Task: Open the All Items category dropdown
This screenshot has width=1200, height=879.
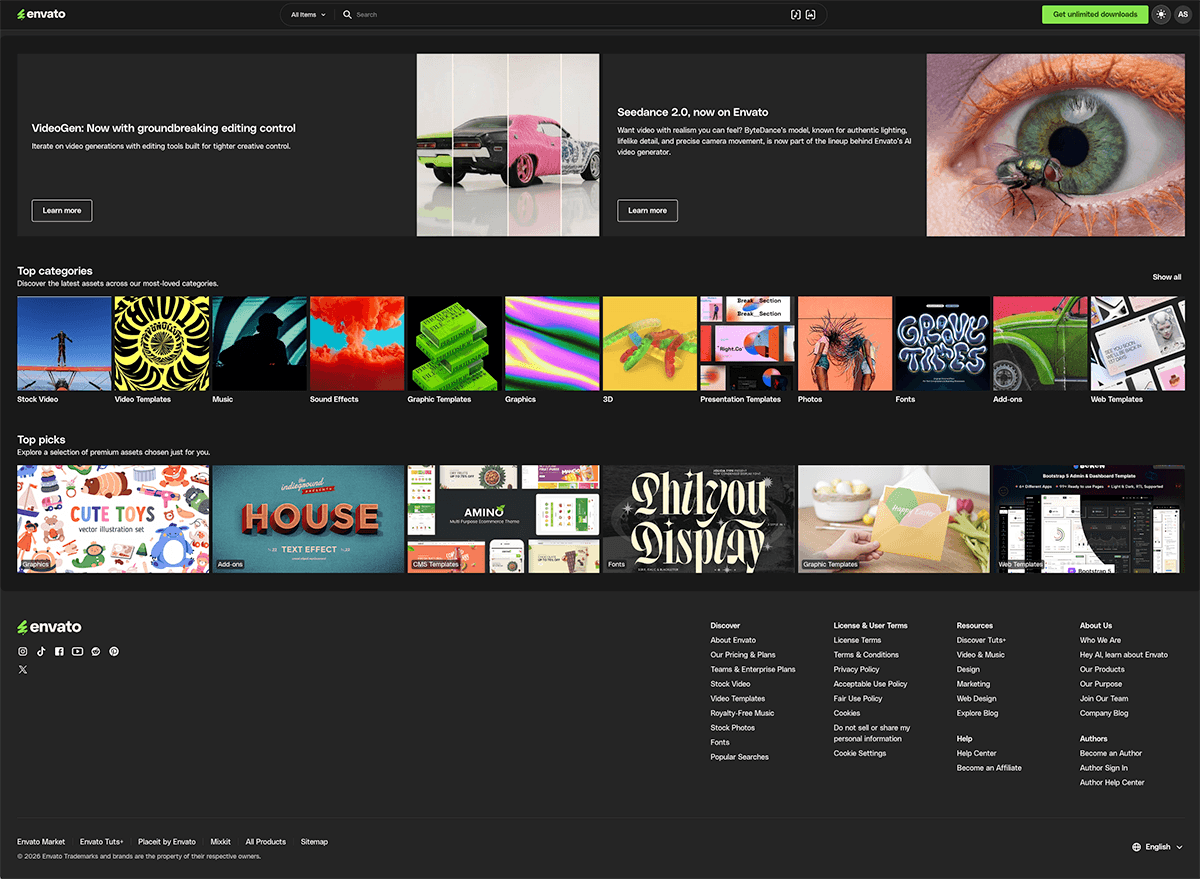Action: [x=308, y=15]
